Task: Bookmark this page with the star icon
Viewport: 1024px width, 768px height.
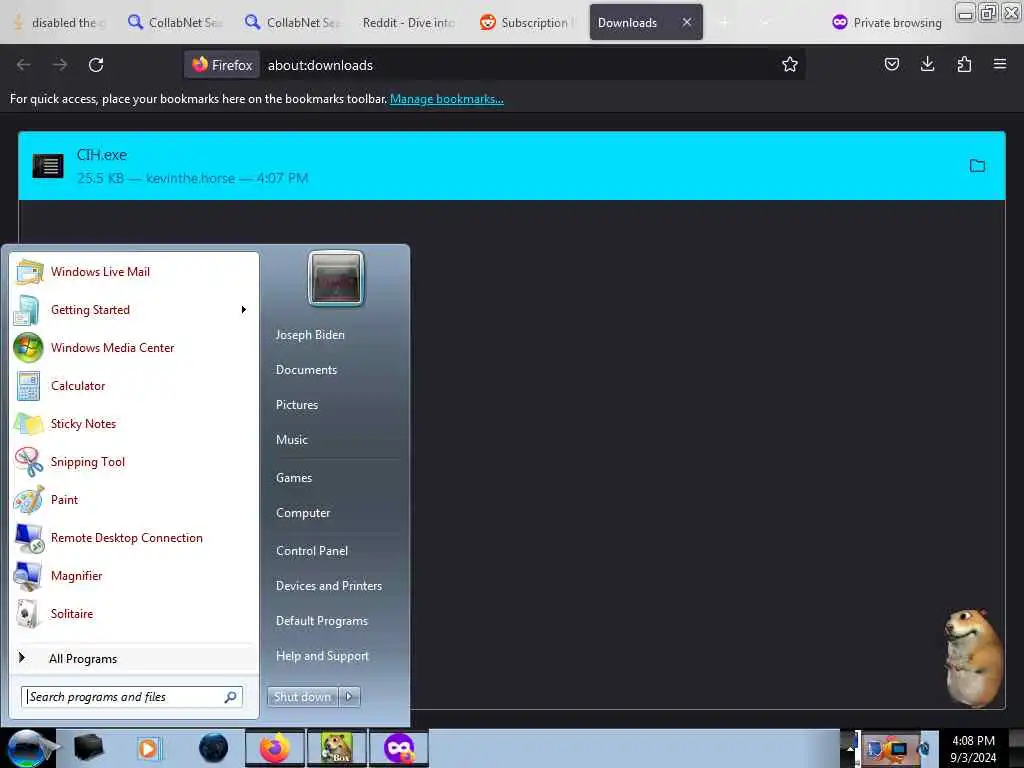Action: point(790,65)
